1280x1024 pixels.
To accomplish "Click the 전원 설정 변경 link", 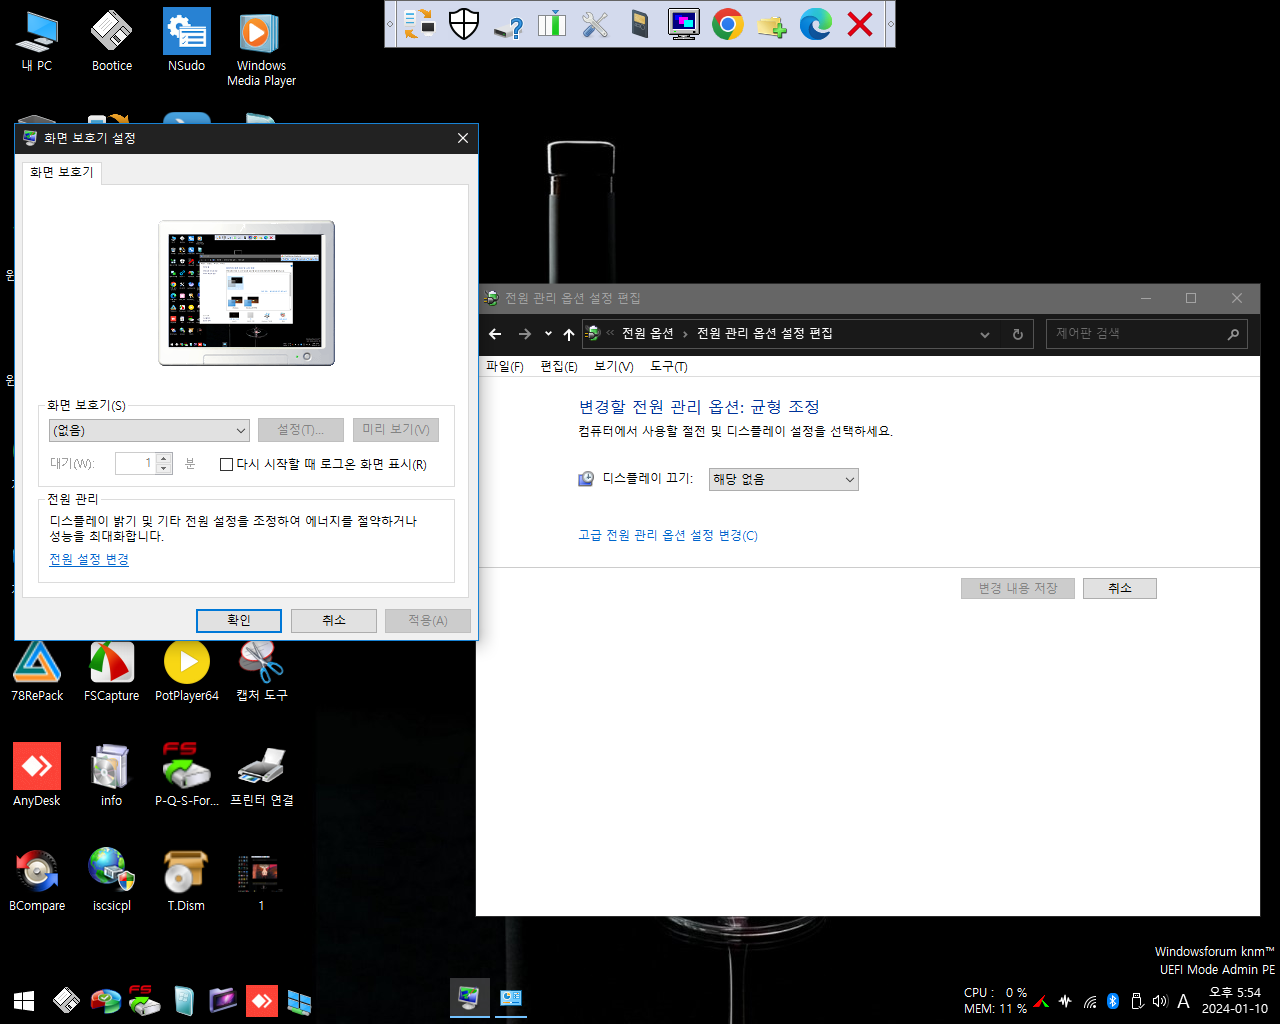I will (x=89, y=560).
